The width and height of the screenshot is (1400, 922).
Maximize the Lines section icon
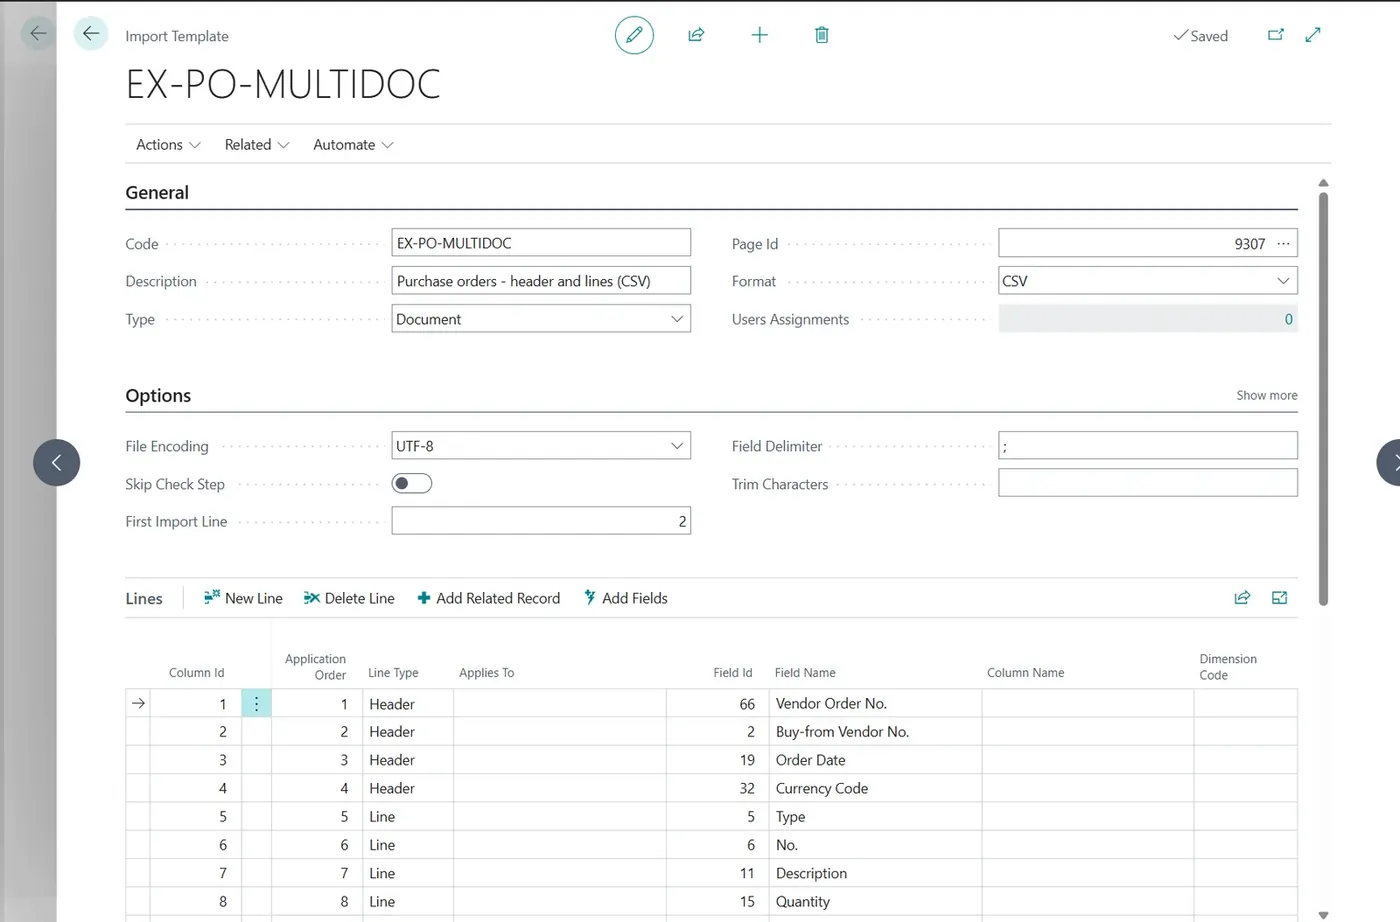[1279, 598]
